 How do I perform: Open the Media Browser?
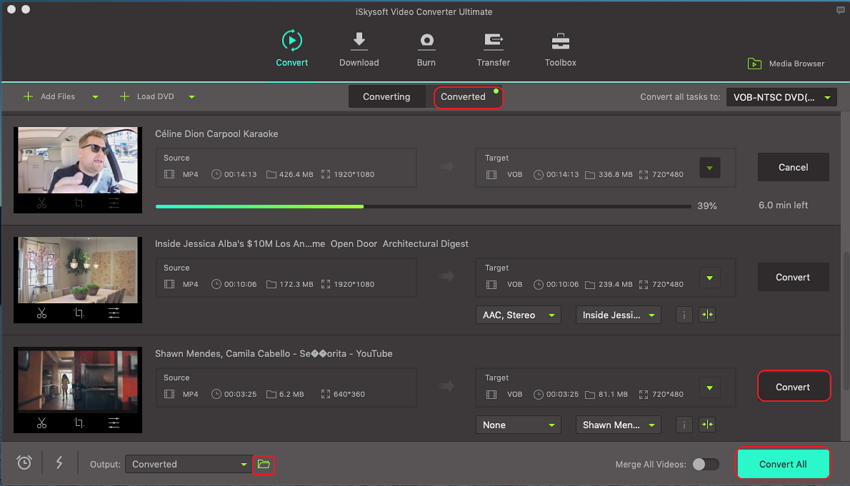pyautogui.click(x=786, y=64)
